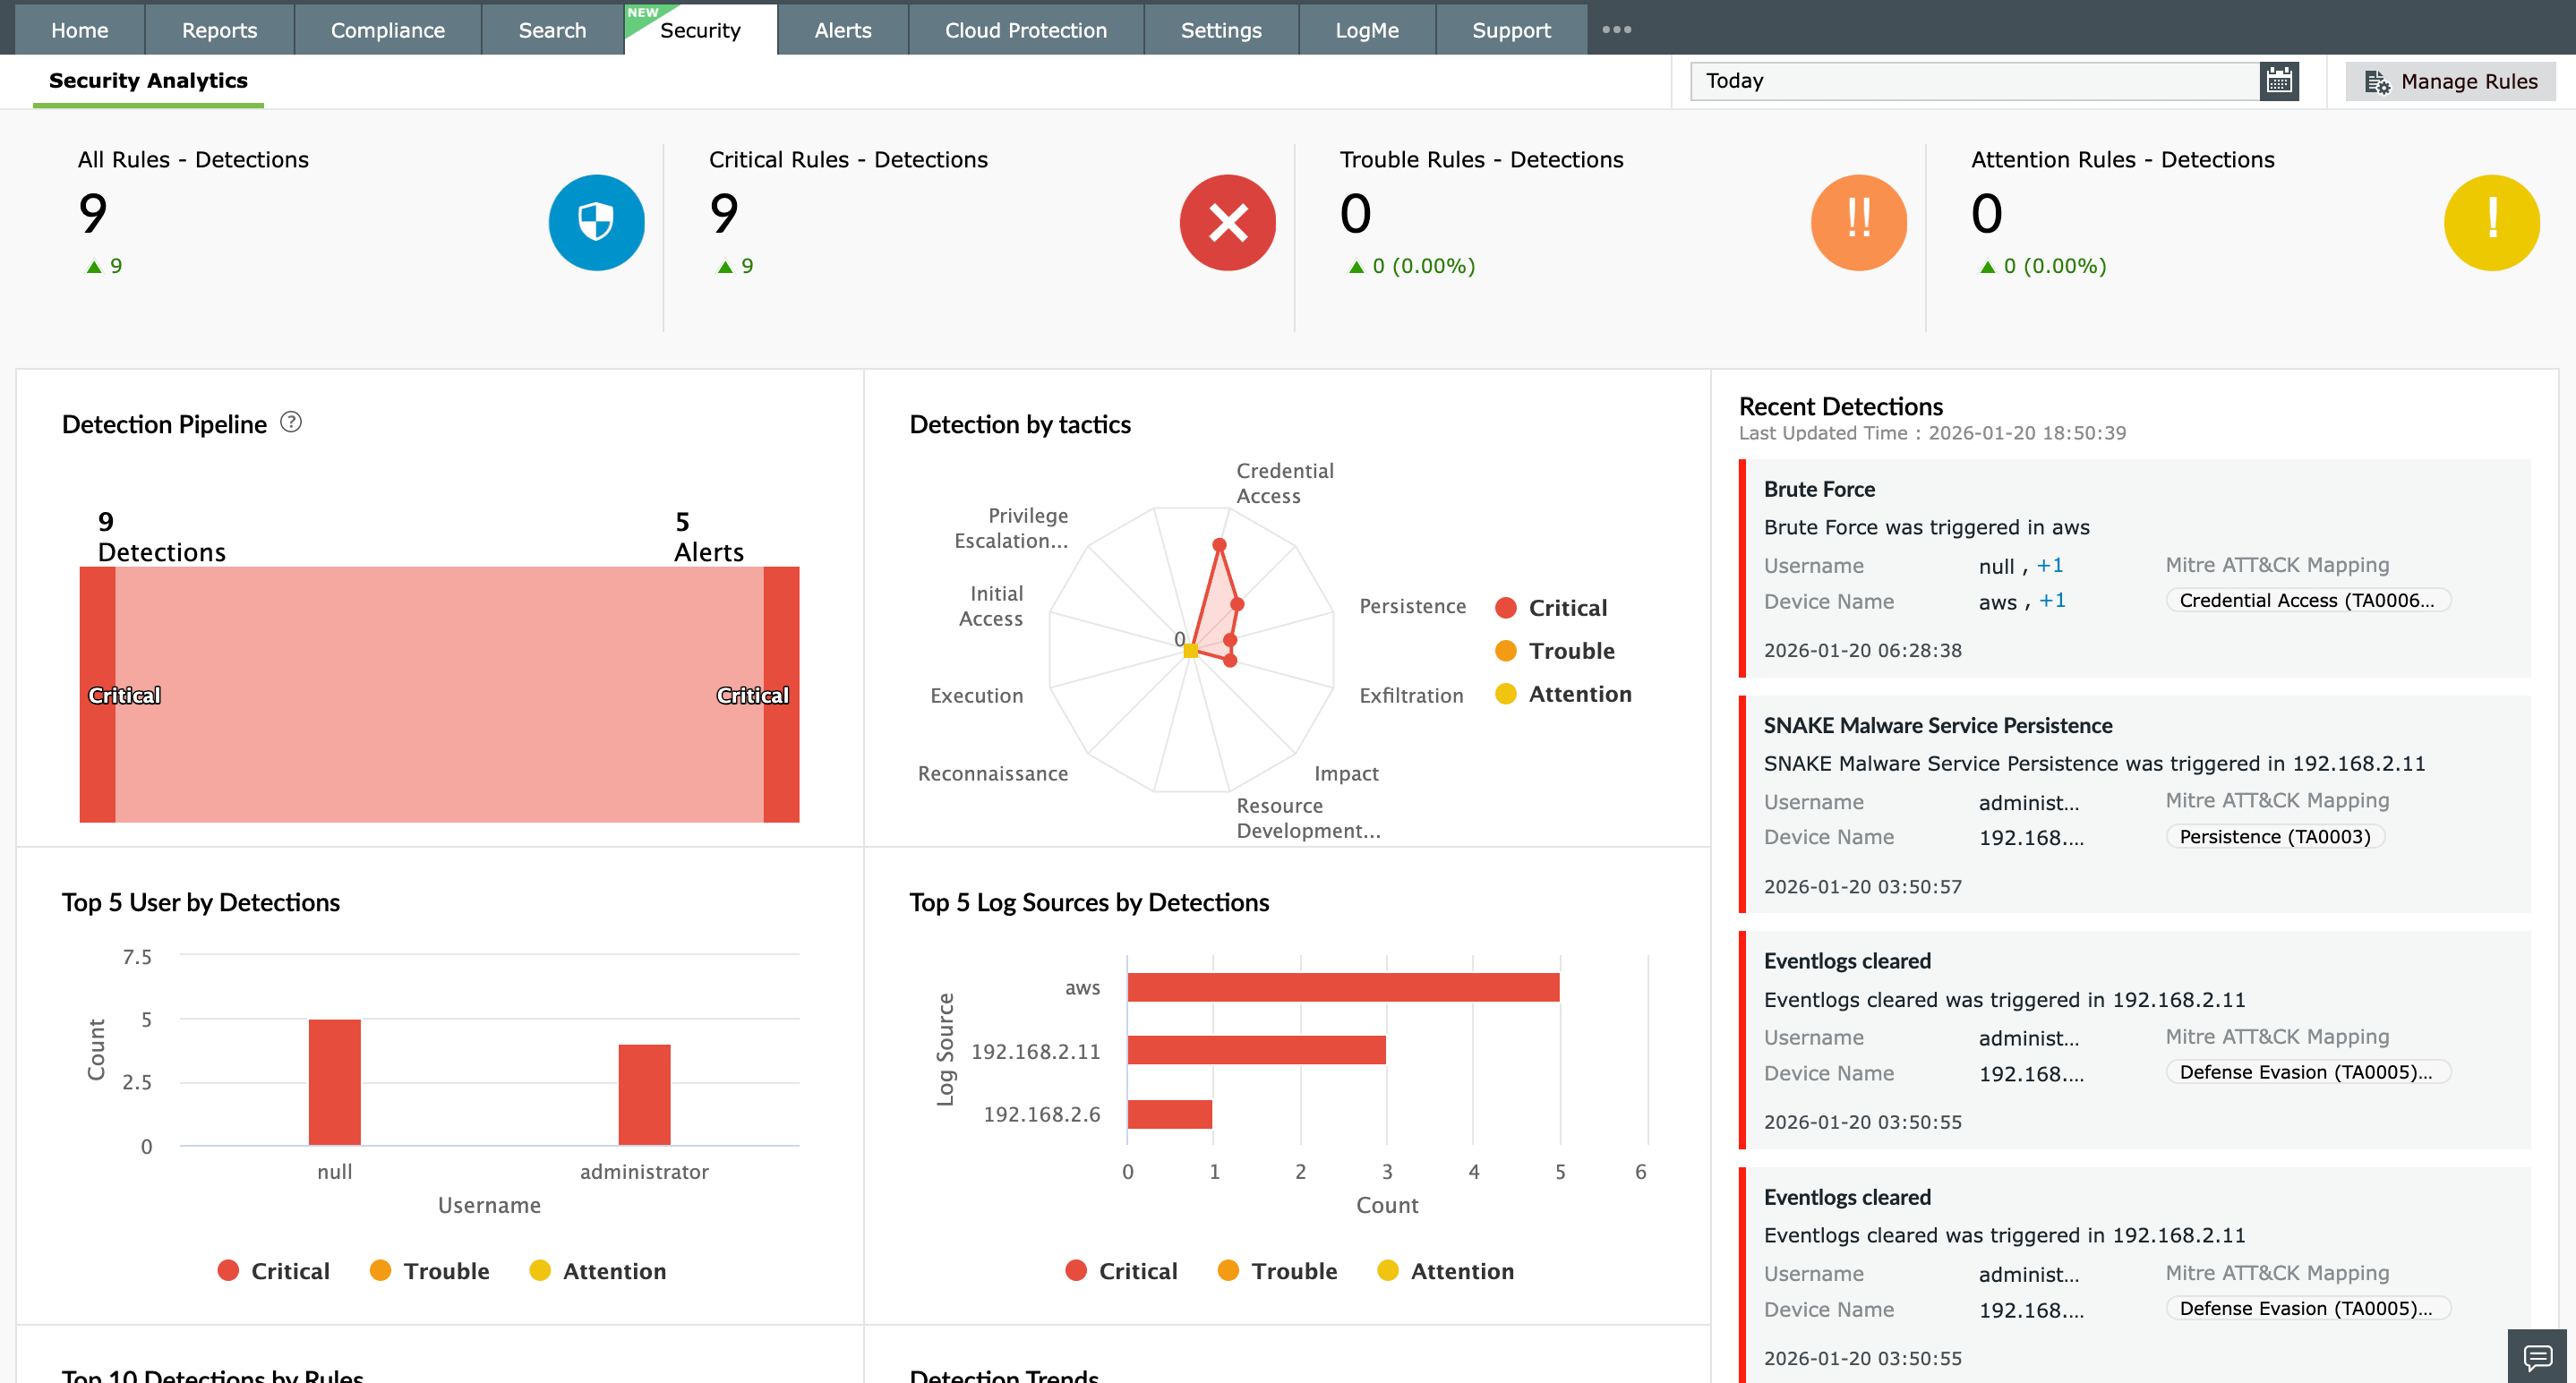Click the 192.168.2.6 log source bar
This screenshot has height=1383, width=2576.
(x=1170, y=1114)
